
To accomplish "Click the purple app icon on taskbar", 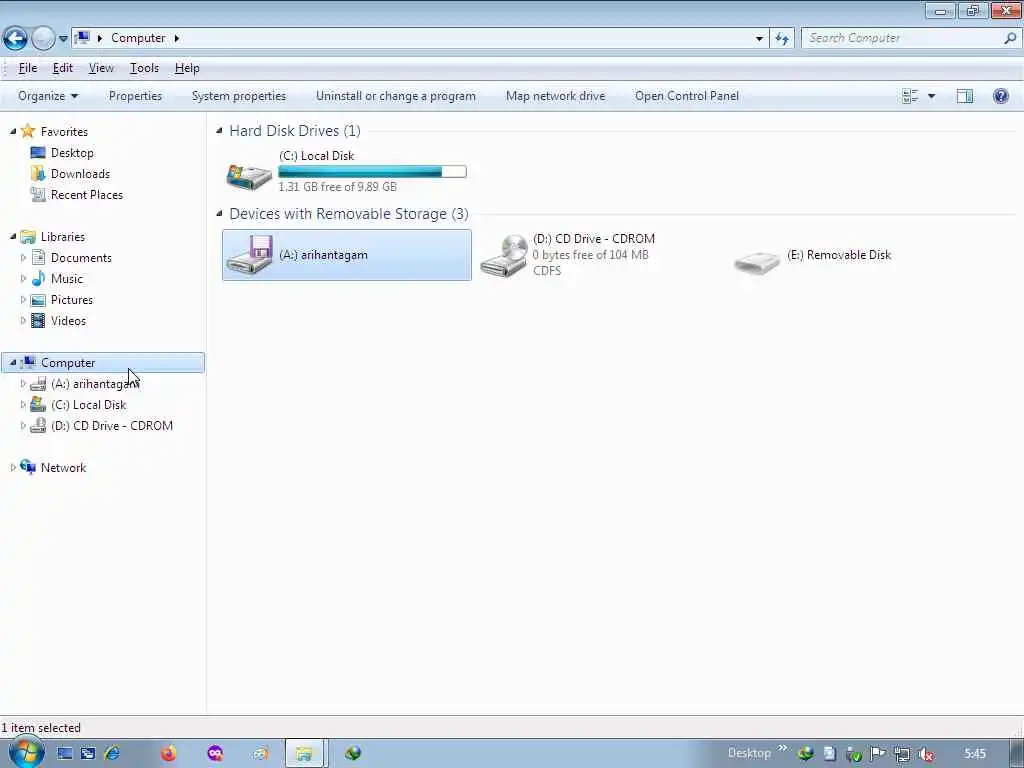I will coord(215,754).
